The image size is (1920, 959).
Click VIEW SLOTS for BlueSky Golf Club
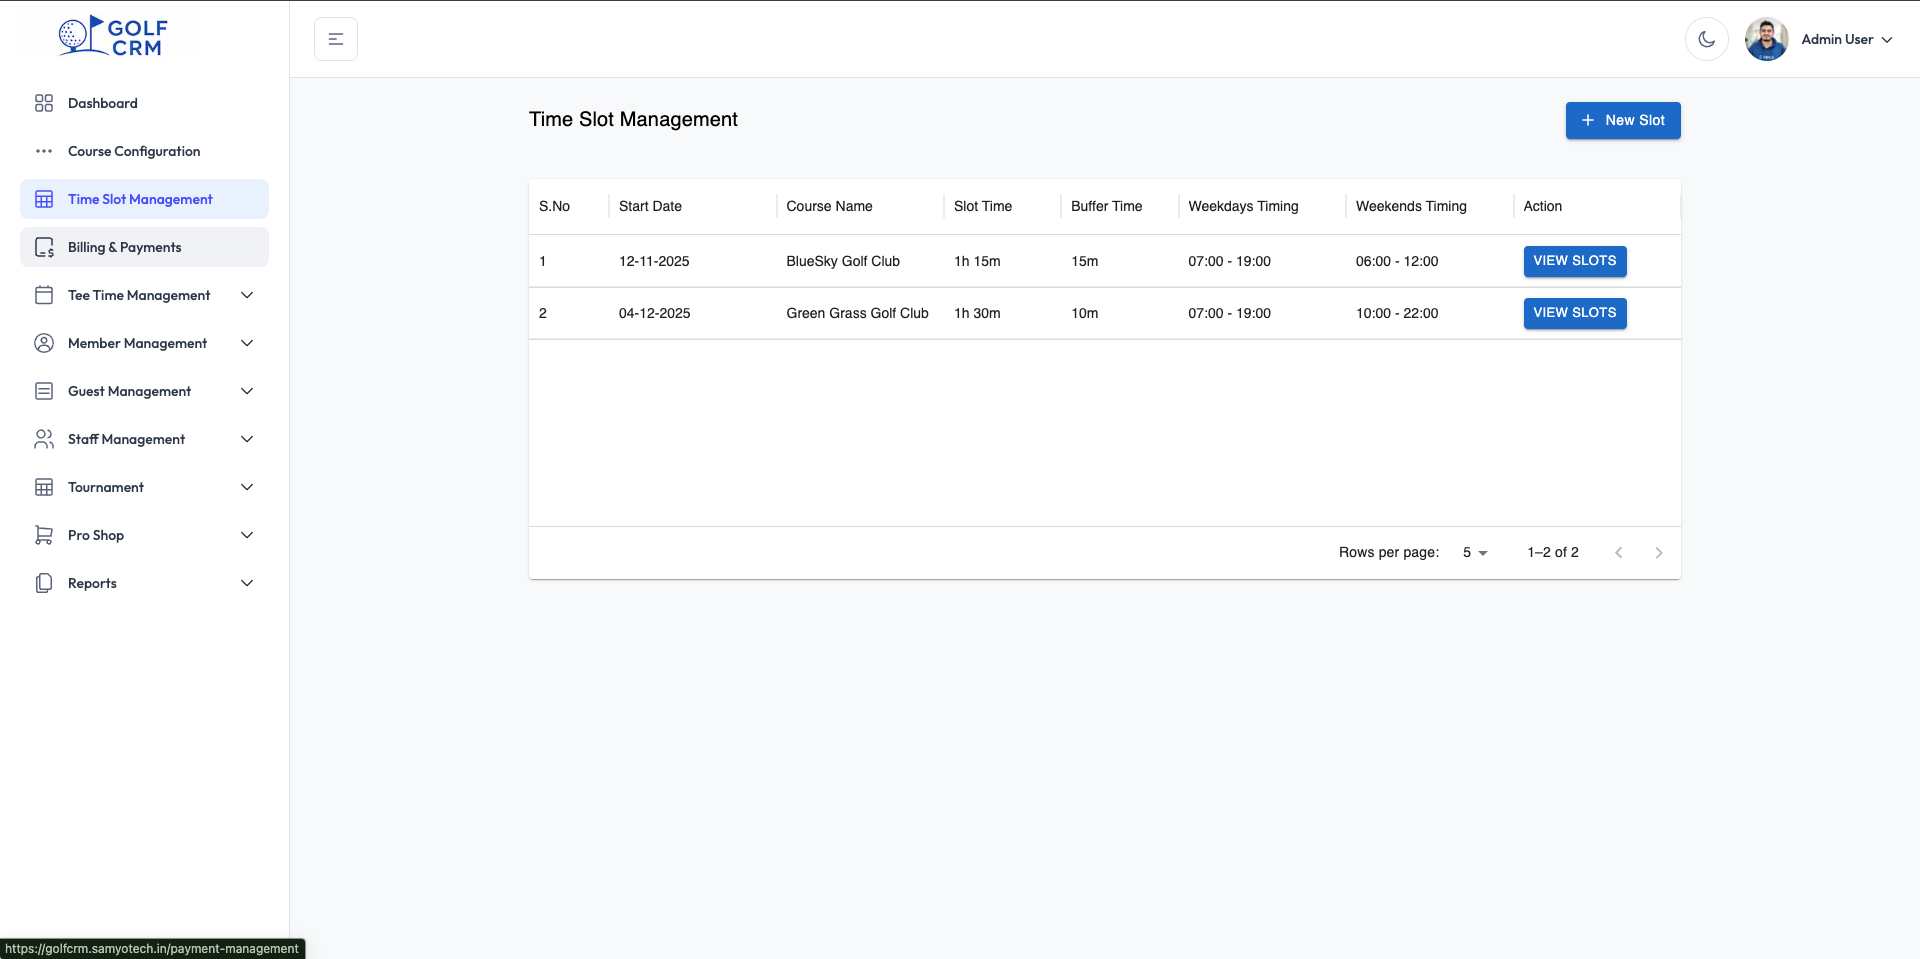click(1575, 261)
